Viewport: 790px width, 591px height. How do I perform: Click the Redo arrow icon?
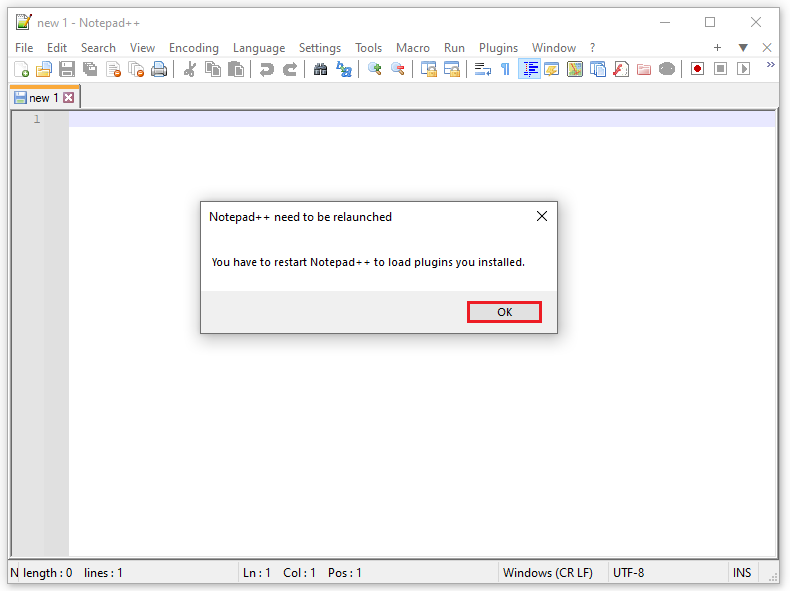tap(289, 69)
